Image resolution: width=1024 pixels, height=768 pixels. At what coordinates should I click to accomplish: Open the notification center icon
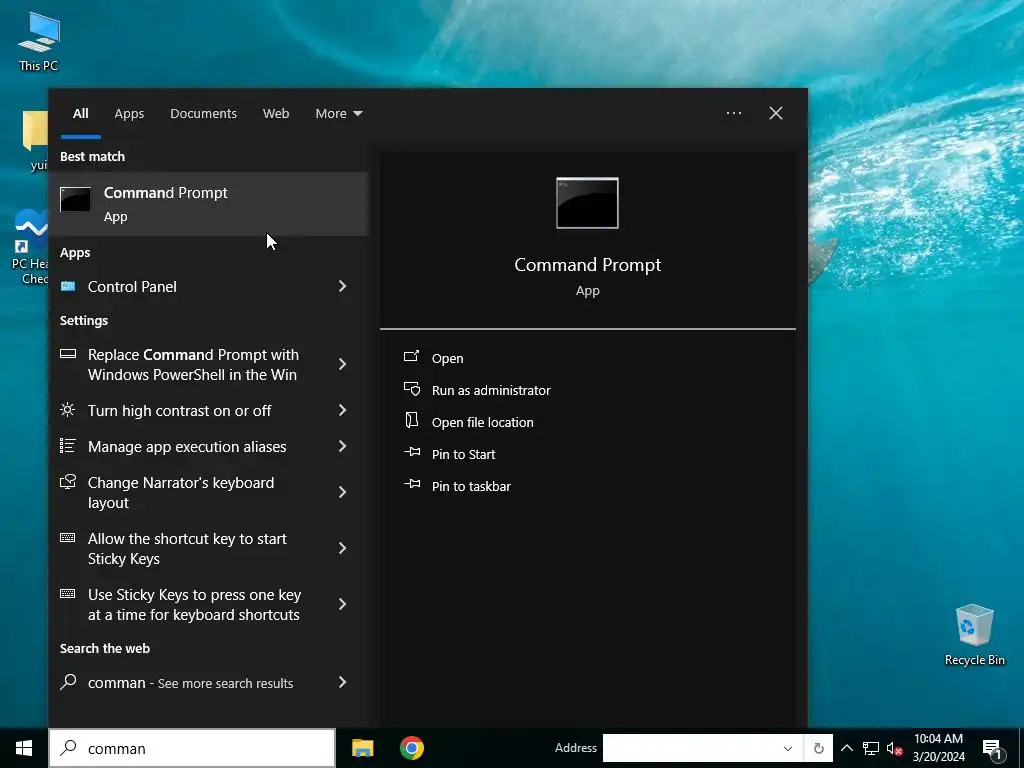pyautogui.click(x=993, y=749)
